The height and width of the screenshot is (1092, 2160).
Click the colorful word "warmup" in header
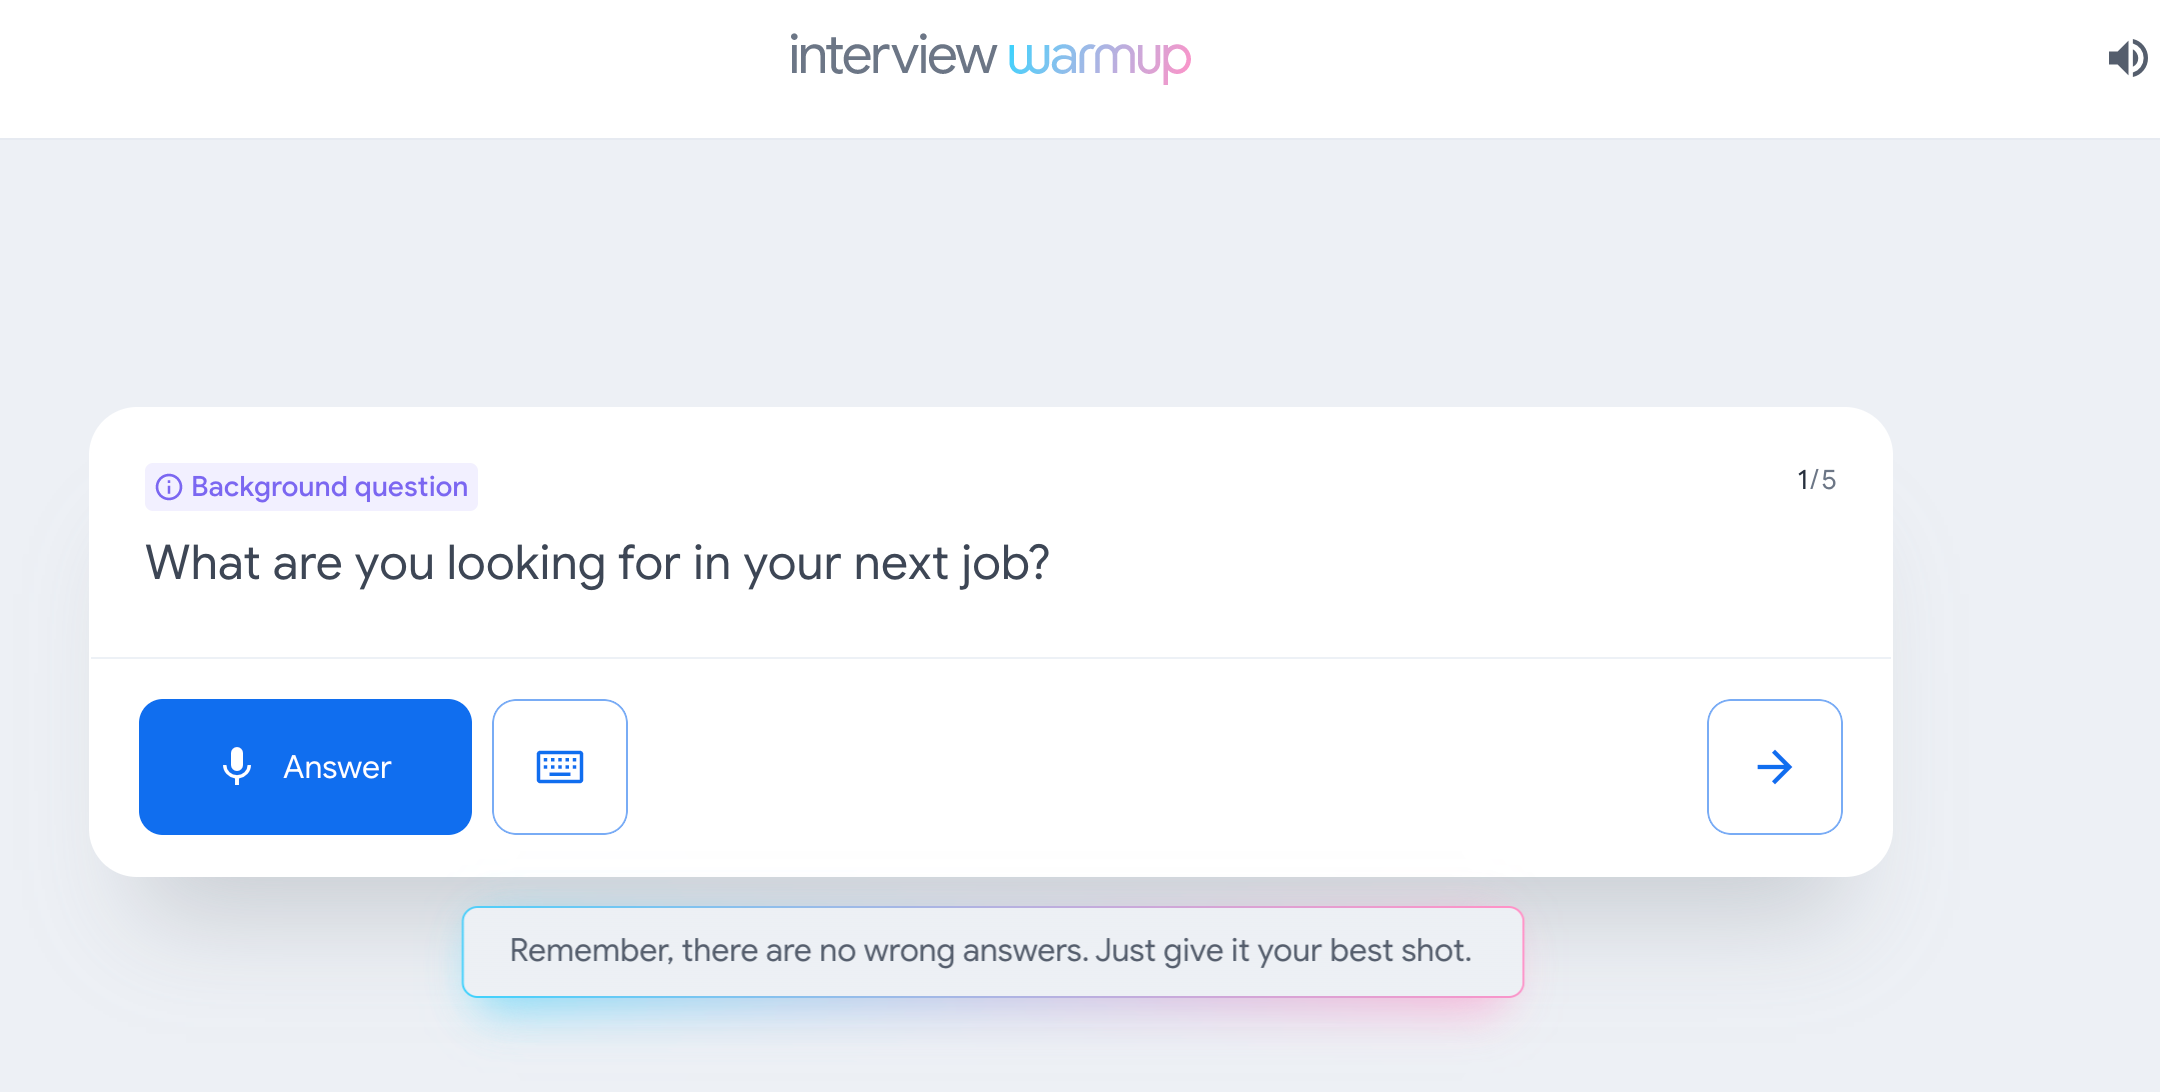pyautogui.click(x=1099, y=58)
